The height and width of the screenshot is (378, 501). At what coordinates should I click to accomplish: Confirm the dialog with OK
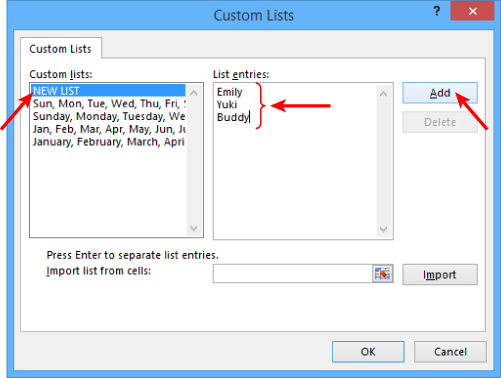pos(368,352)
